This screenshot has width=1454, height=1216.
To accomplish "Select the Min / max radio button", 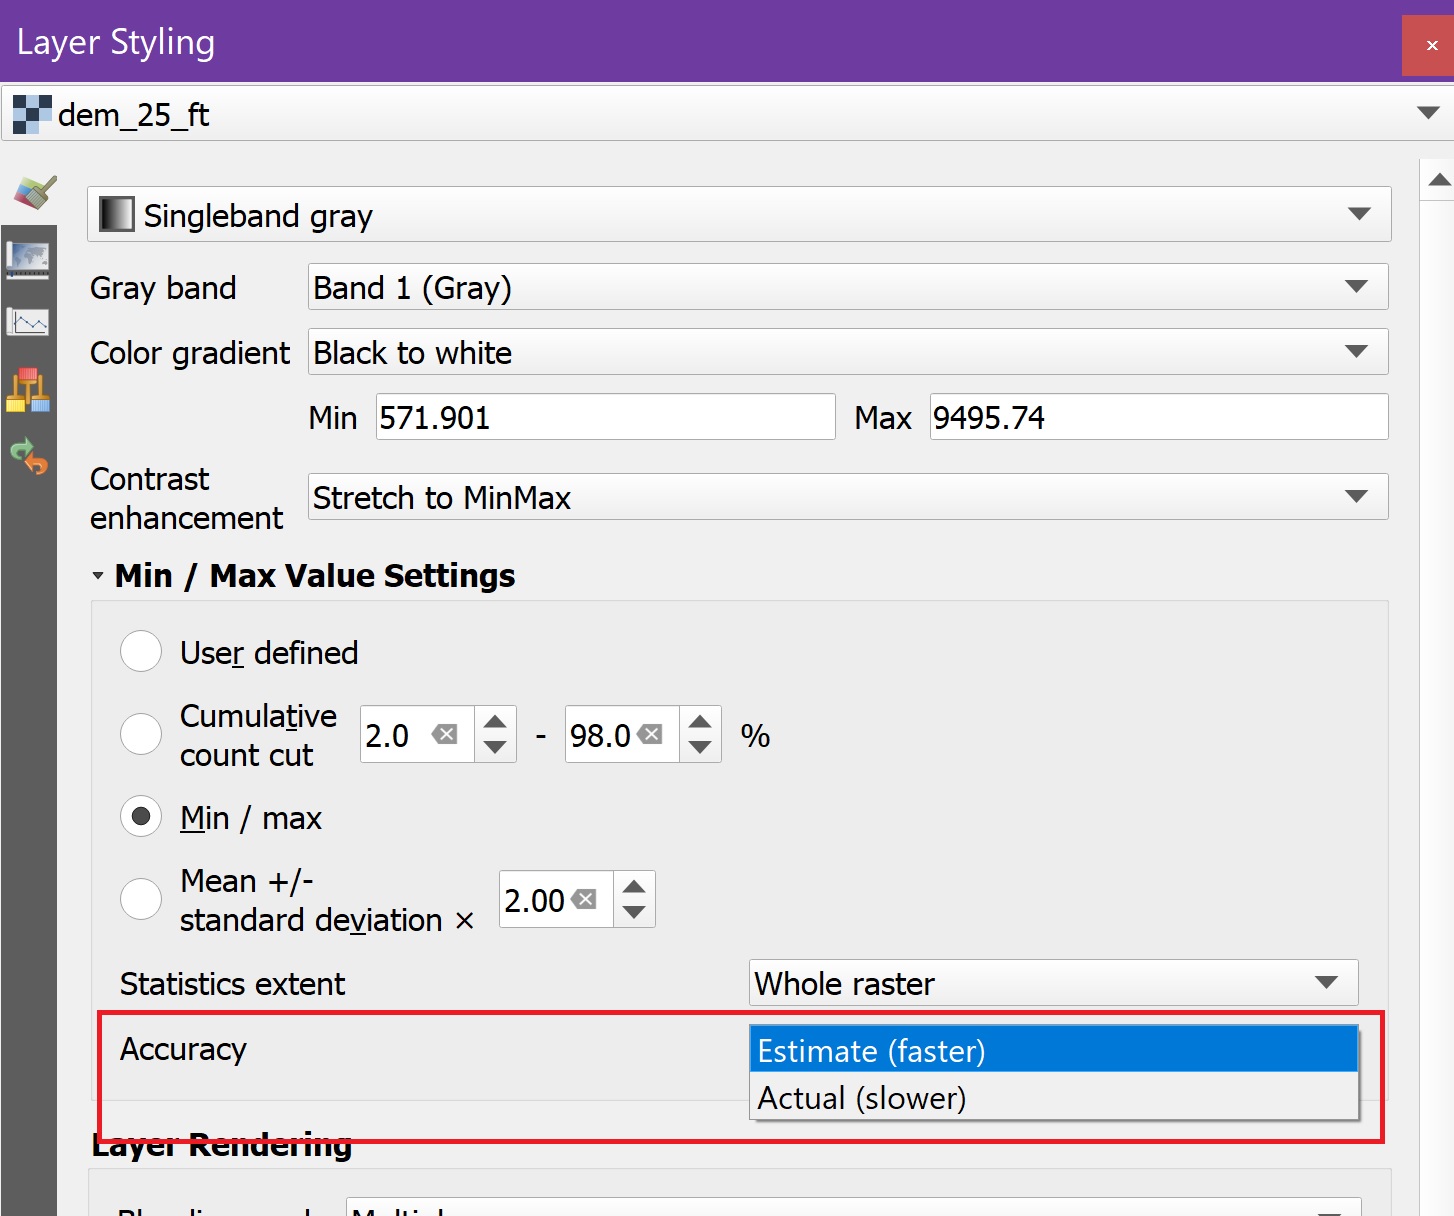I will coord(141,817).
